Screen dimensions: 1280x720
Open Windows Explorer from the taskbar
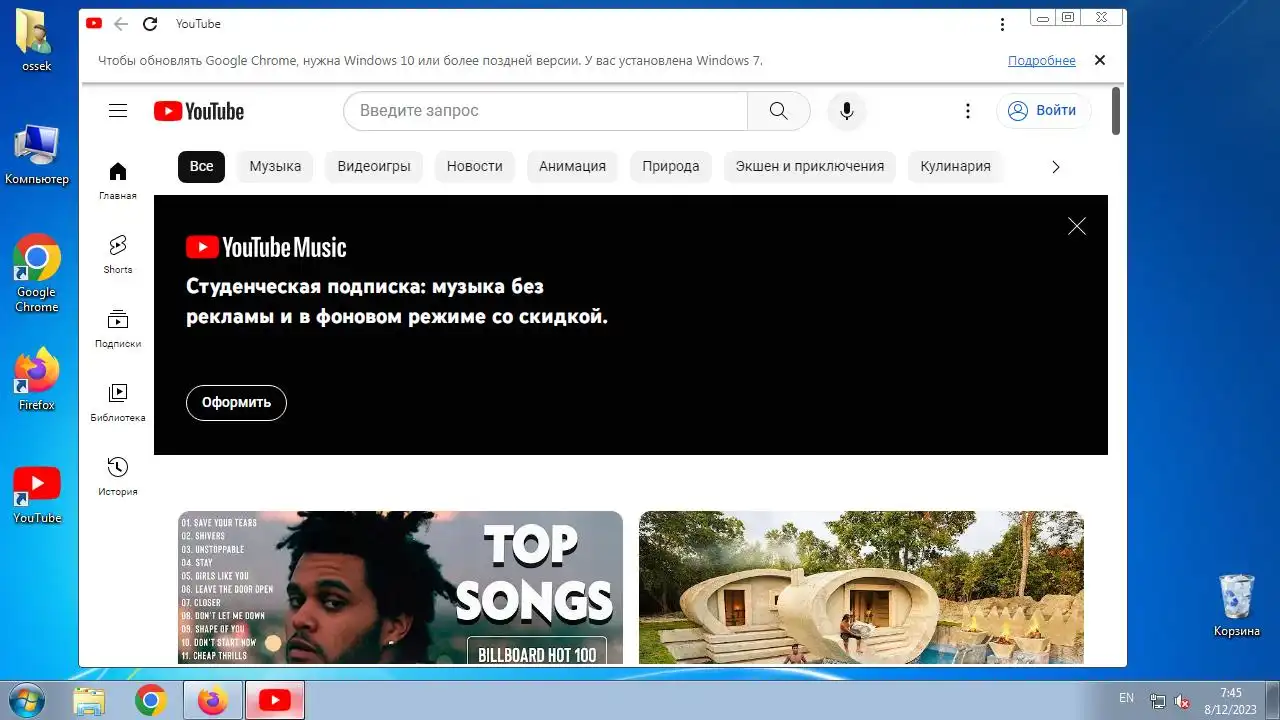pyautogui.click(x=89, y=701)
